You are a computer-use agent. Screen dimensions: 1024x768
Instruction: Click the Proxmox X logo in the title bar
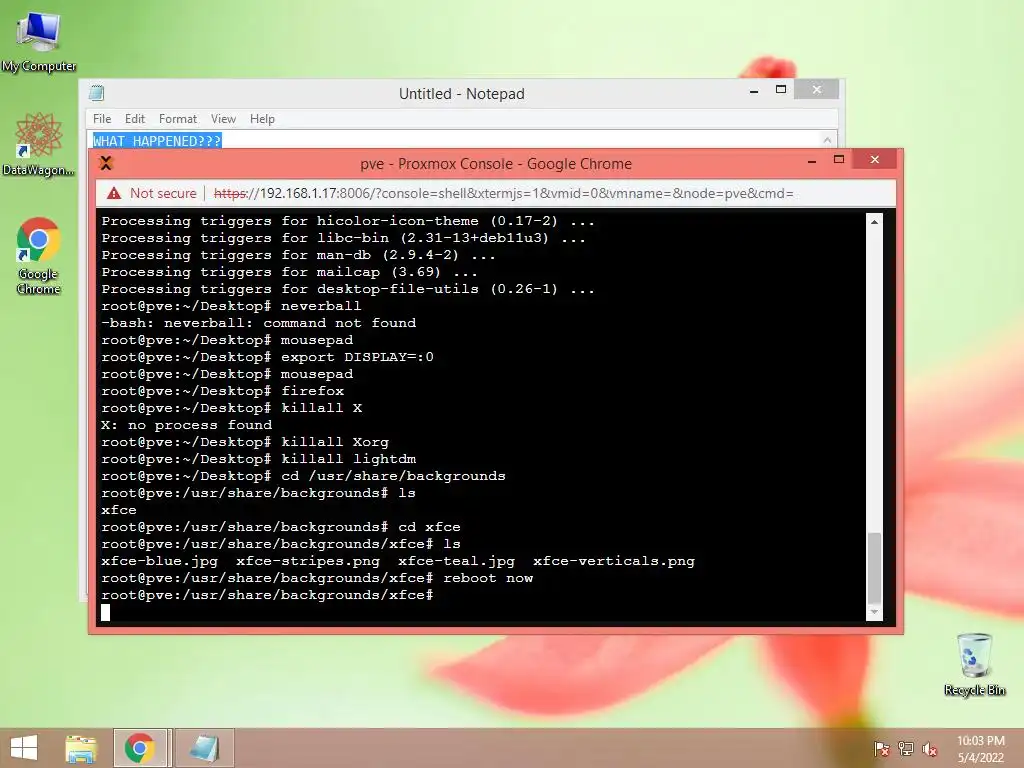click(106, 163)
